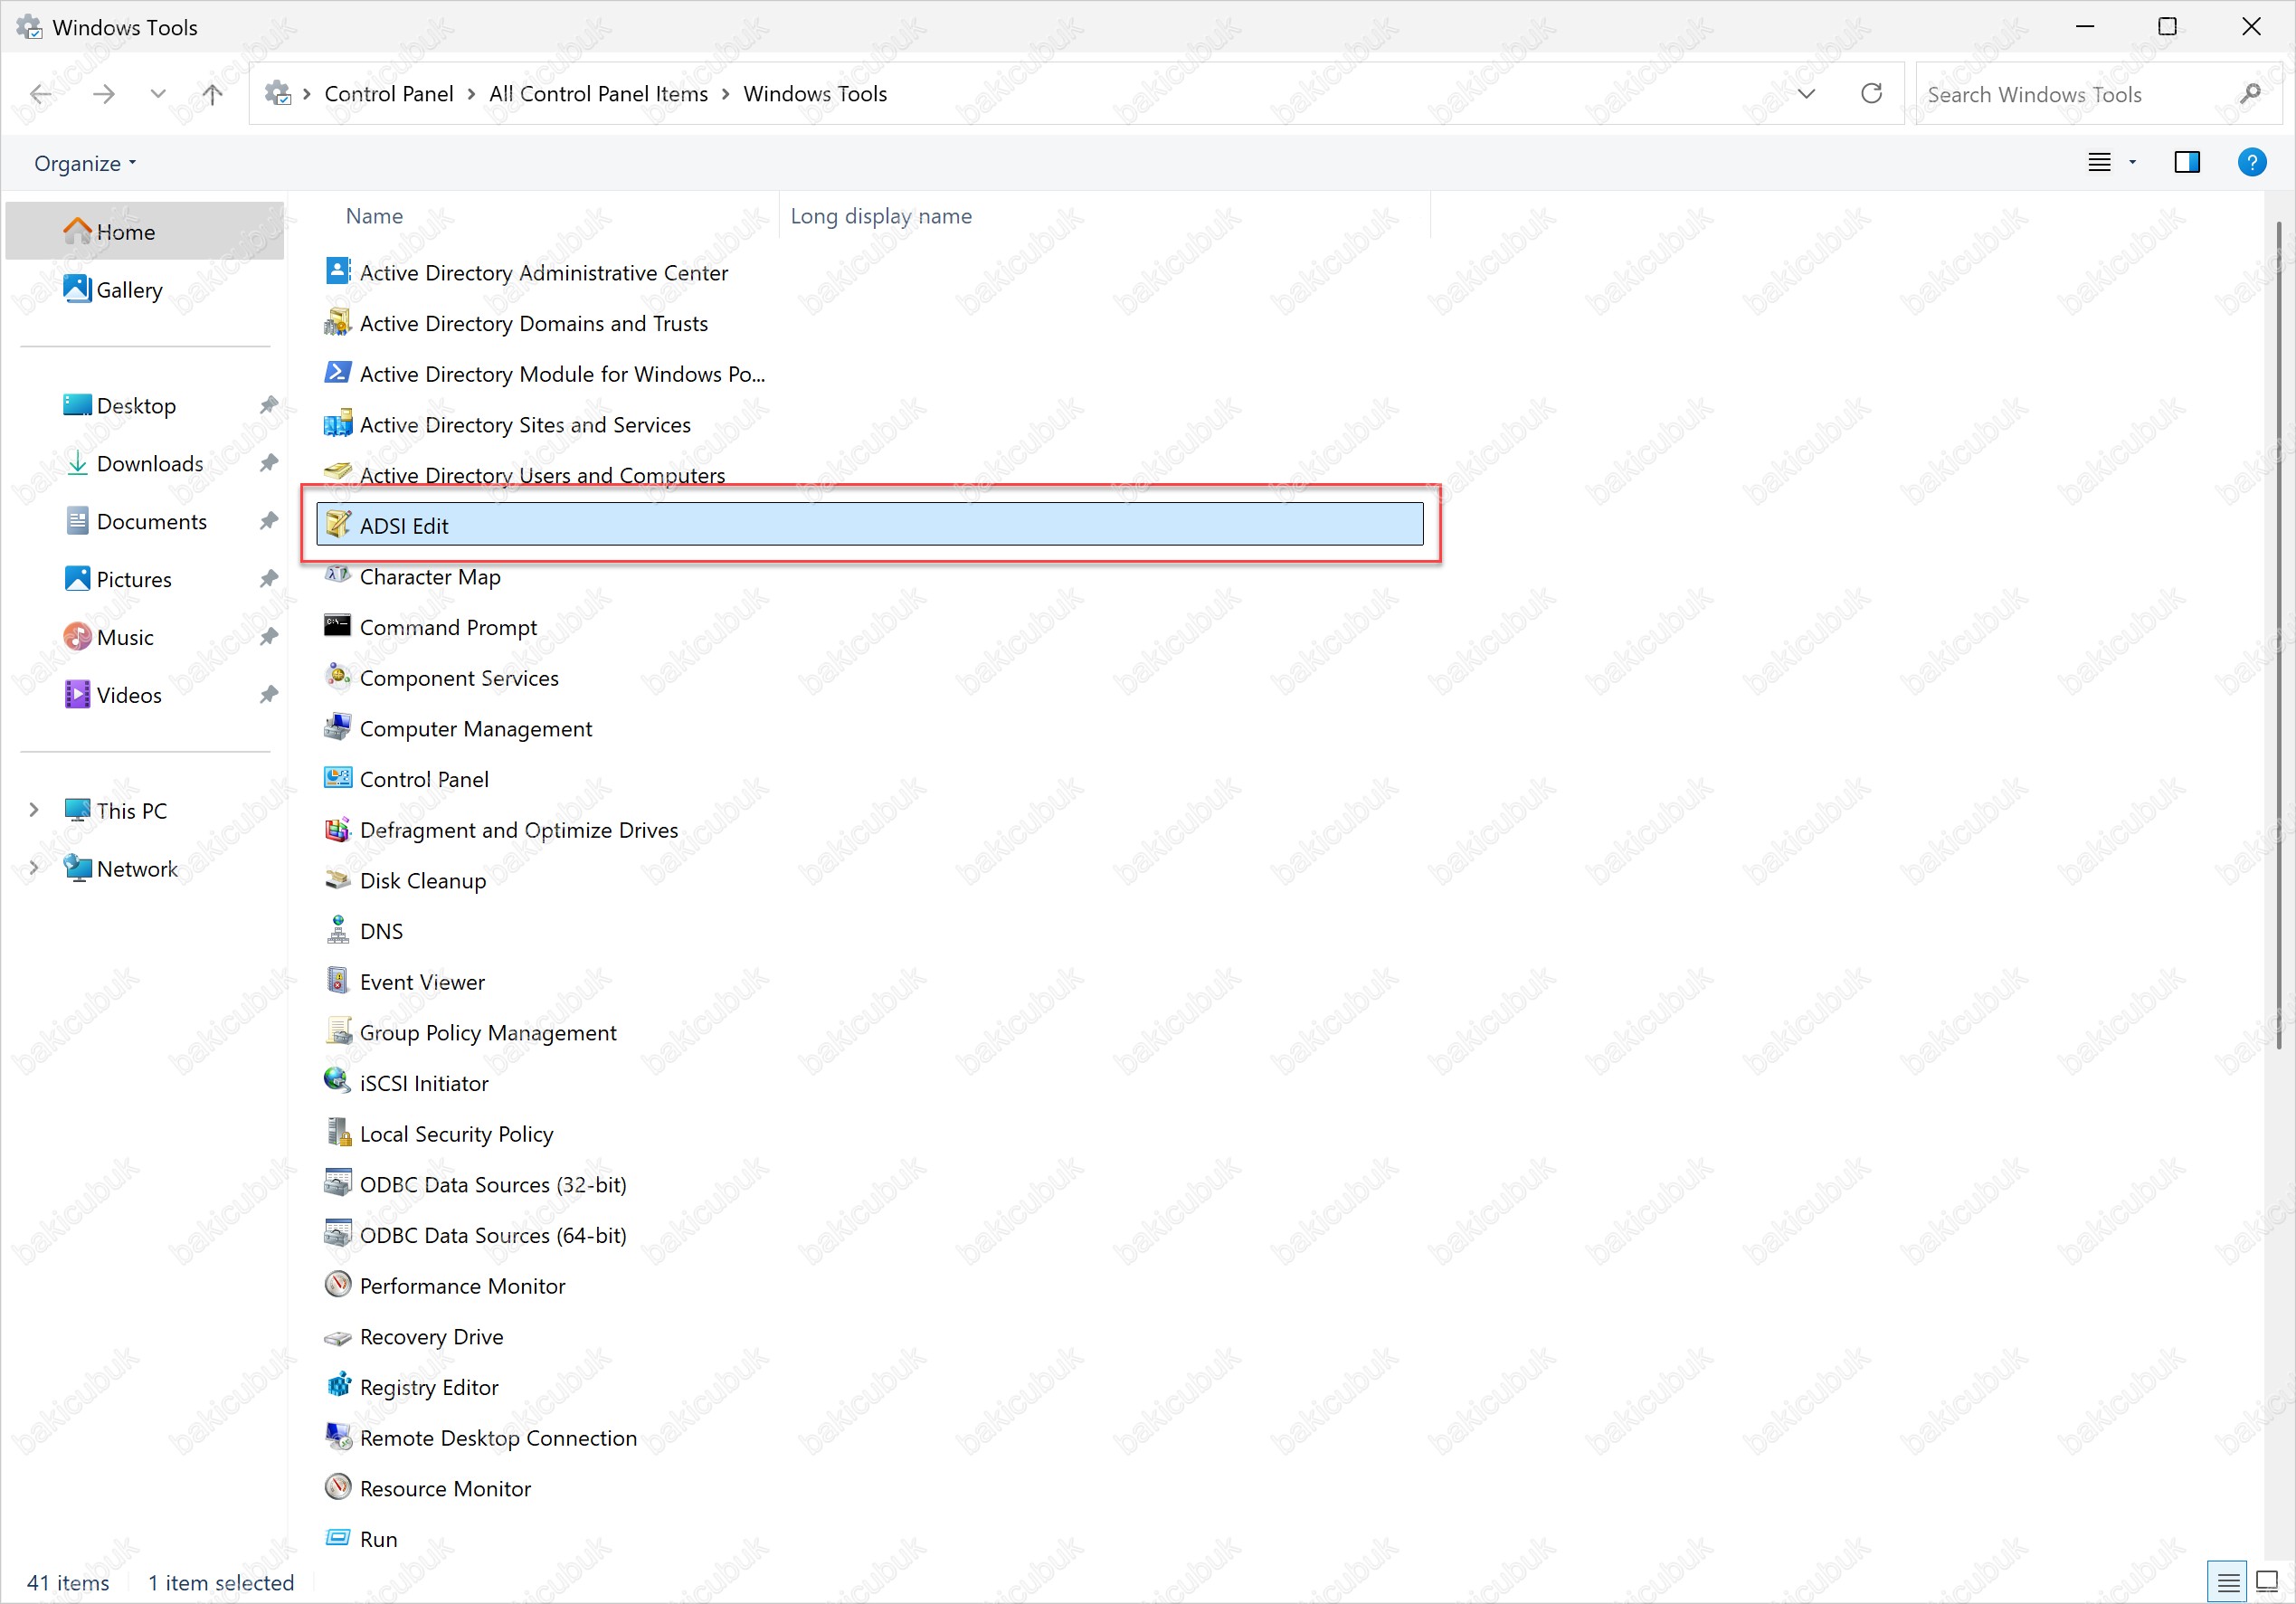
Task: Select the ADSI Edit icon
Action: click(x=338, y=525)
